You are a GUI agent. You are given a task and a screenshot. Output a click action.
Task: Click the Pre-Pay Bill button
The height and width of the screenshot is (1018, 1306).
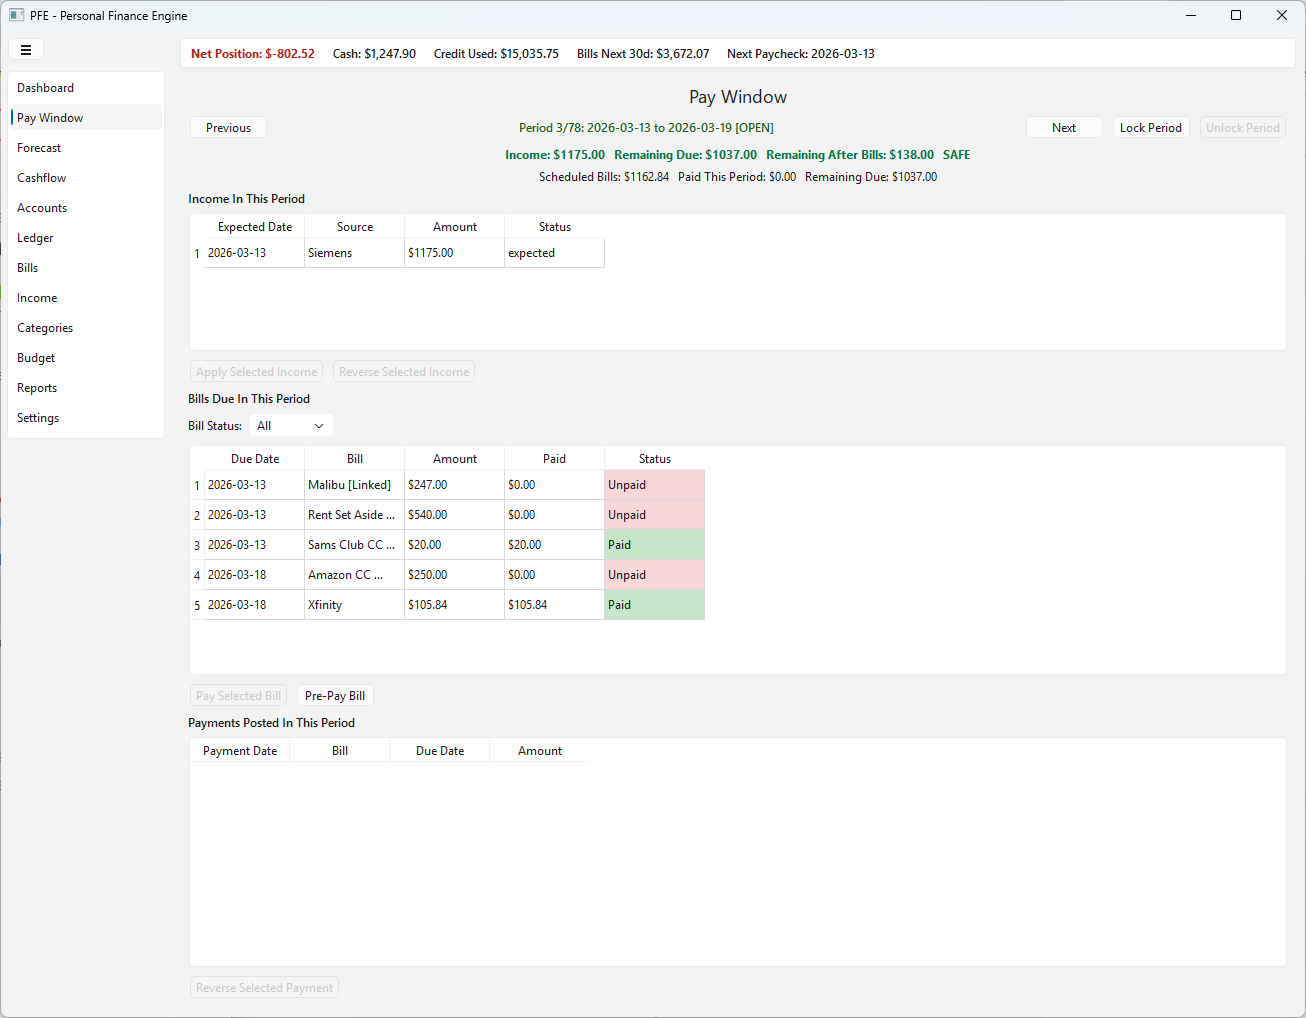[335, 695]
